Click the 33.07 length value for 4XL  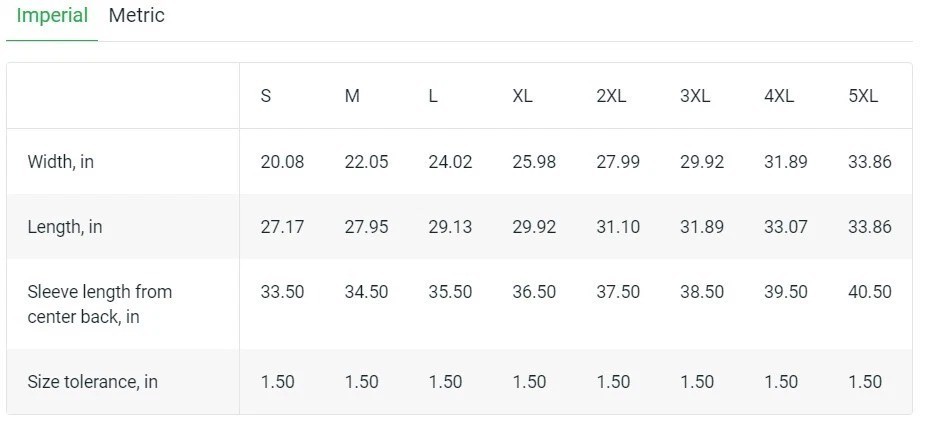tap(786, 227)
